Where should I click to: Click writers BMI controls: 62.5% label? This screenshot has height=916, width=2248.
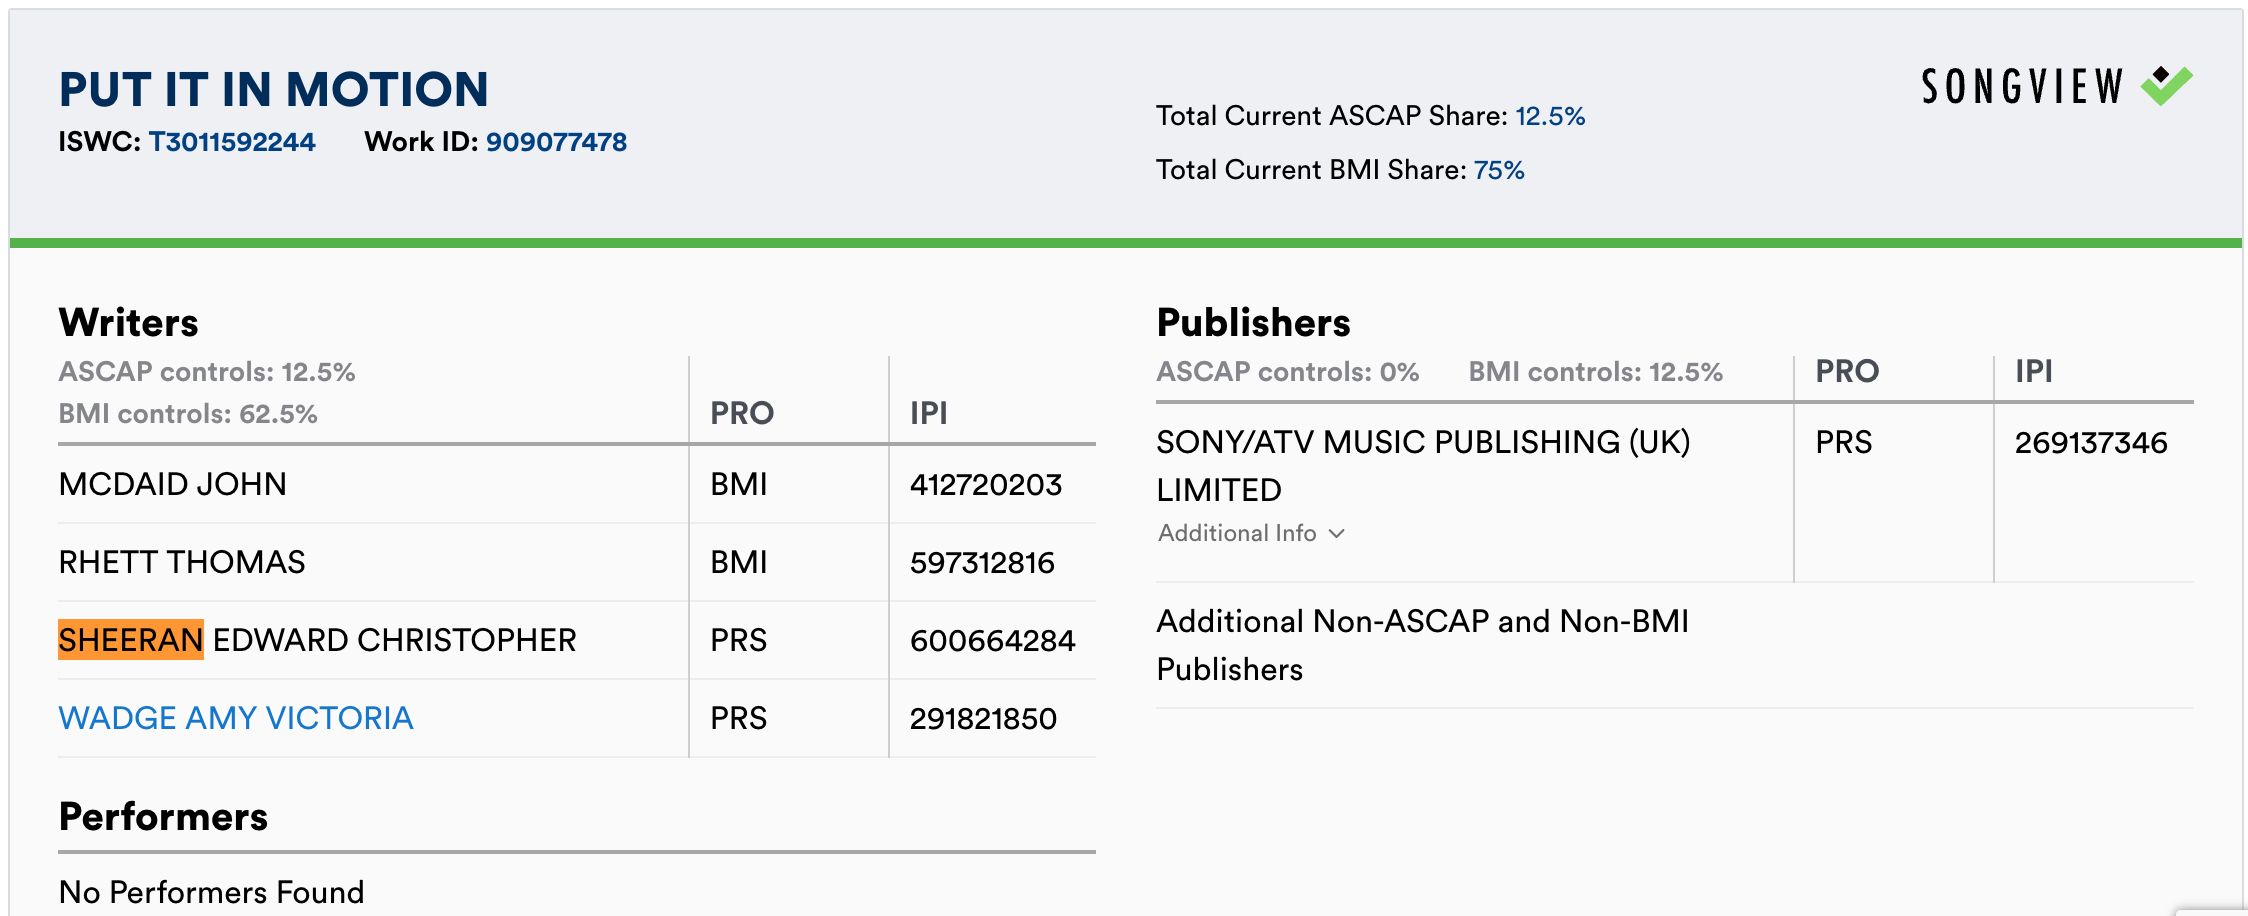point(188,414)
